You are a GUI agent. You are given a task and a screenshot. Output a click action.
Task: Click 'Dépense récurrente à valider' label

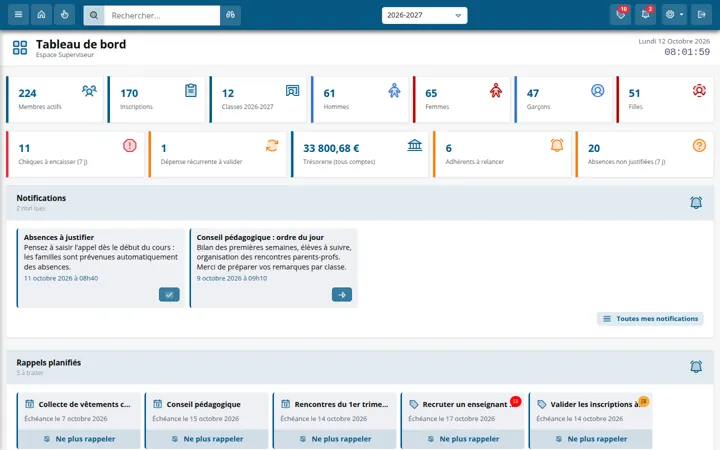coord(201,162)
